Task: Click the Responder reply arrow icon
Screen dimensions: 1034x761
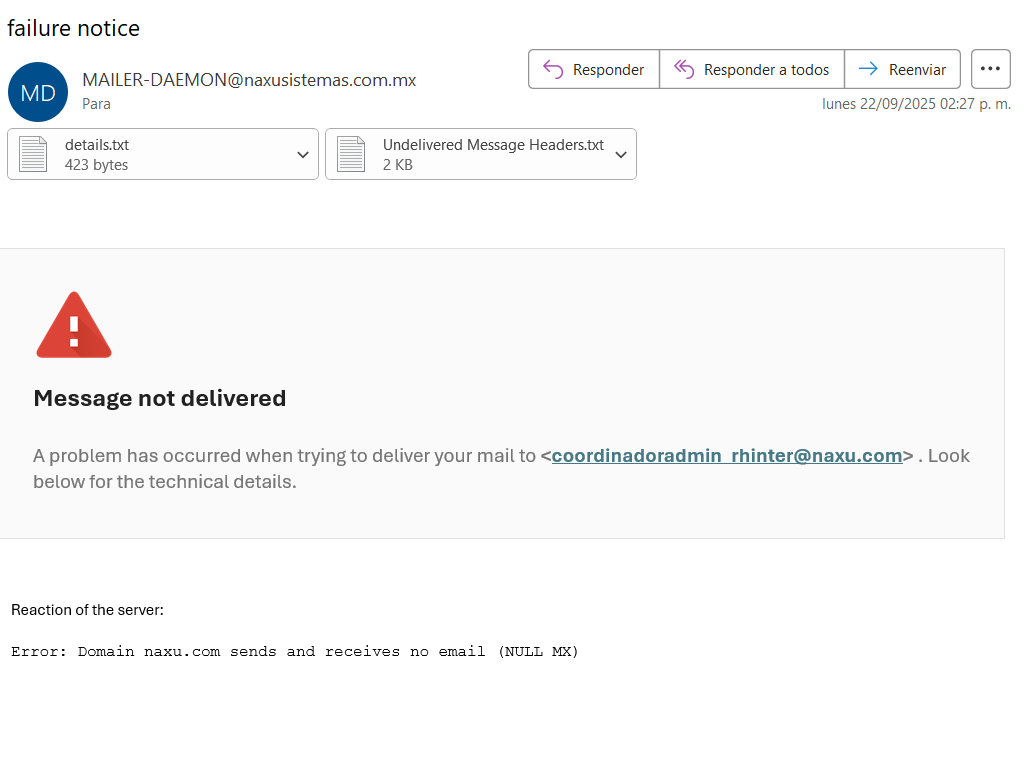Action: point(553,69)
